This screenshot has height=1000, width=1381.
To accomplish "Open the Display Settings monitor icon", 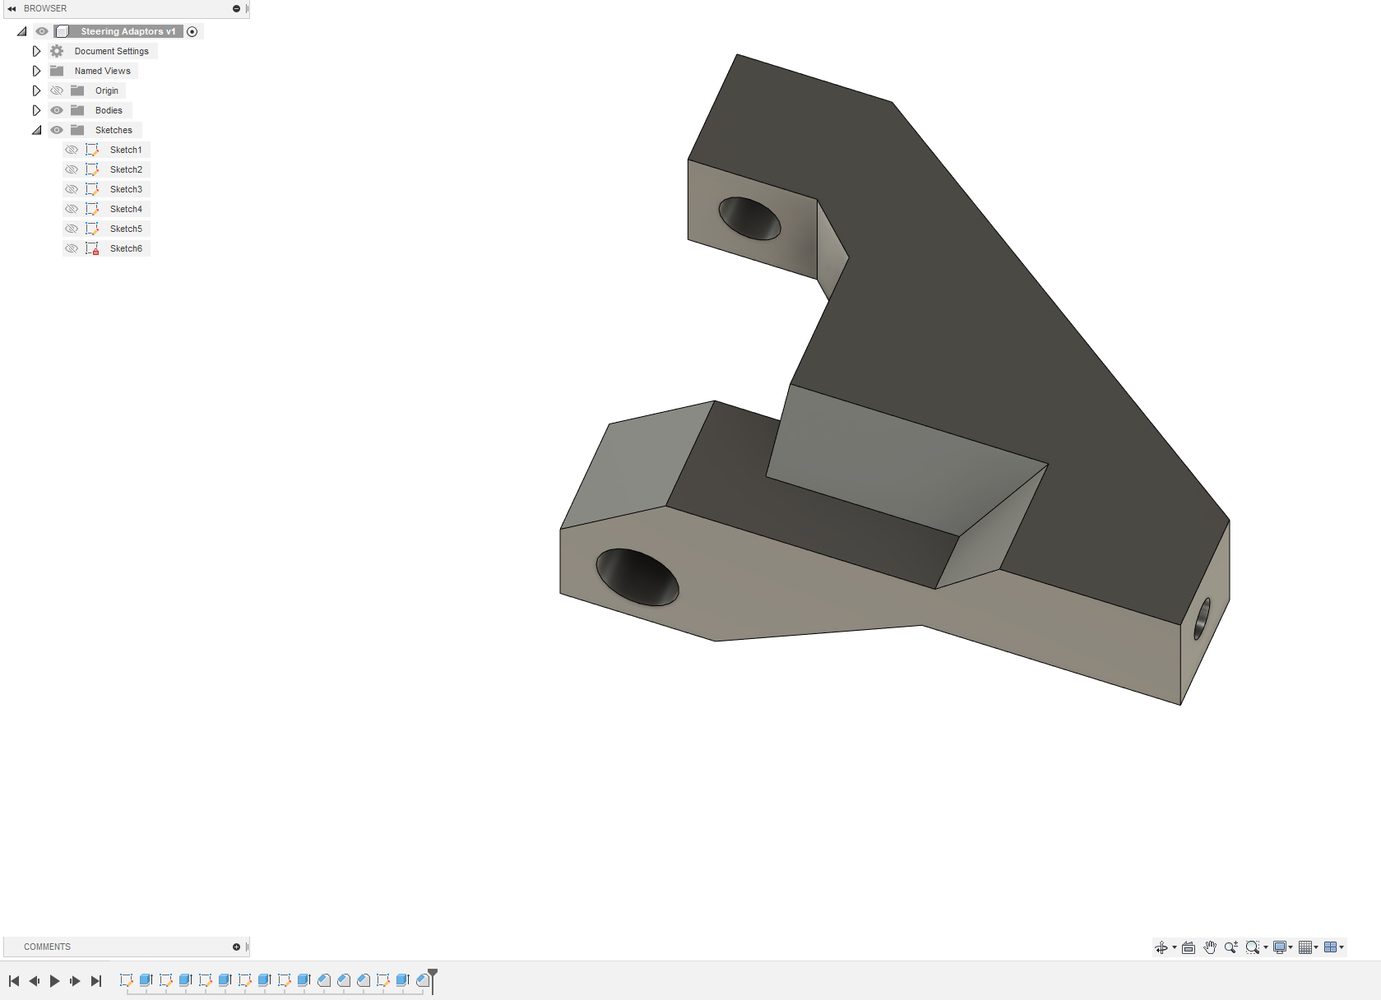I will tap(1280, 947).
